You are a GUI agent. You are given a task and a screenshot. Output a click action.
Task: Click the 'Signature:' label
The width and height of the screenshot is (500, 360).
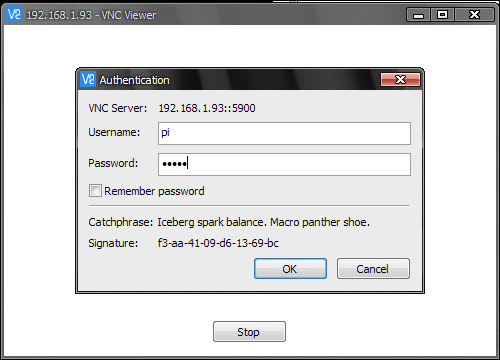[x=113, y=243]
